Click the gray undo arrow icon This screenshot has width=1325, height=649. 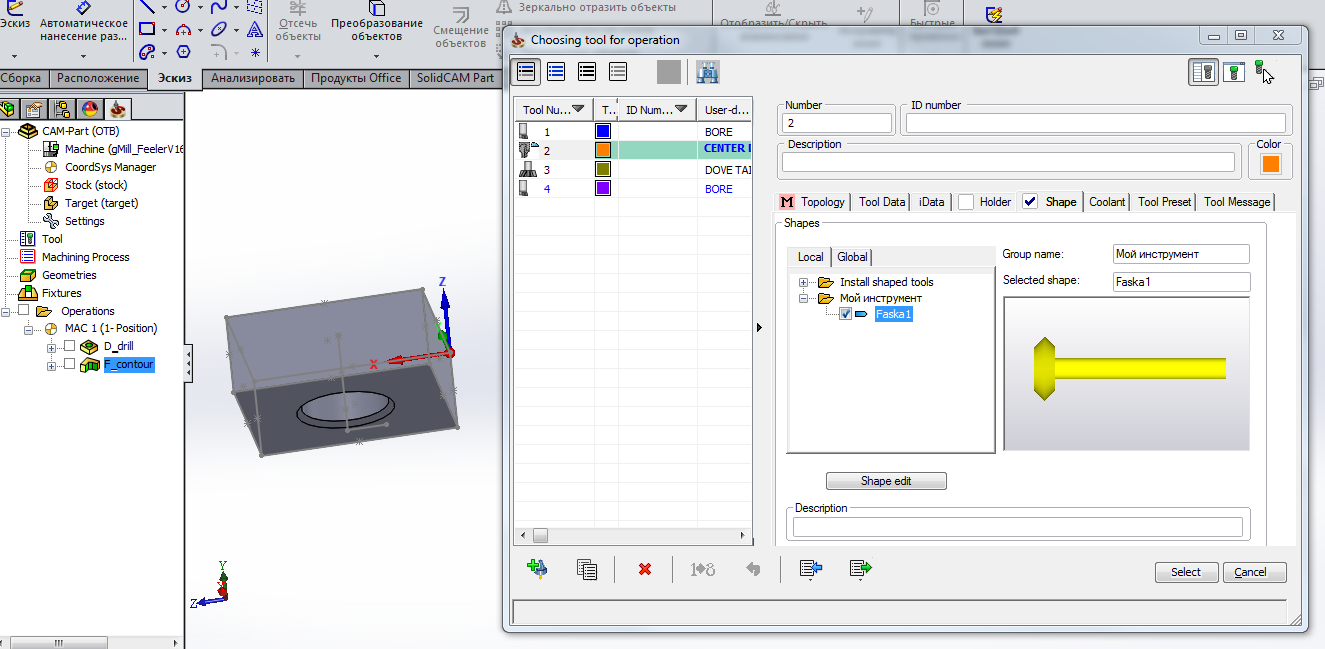click(753, 569)
